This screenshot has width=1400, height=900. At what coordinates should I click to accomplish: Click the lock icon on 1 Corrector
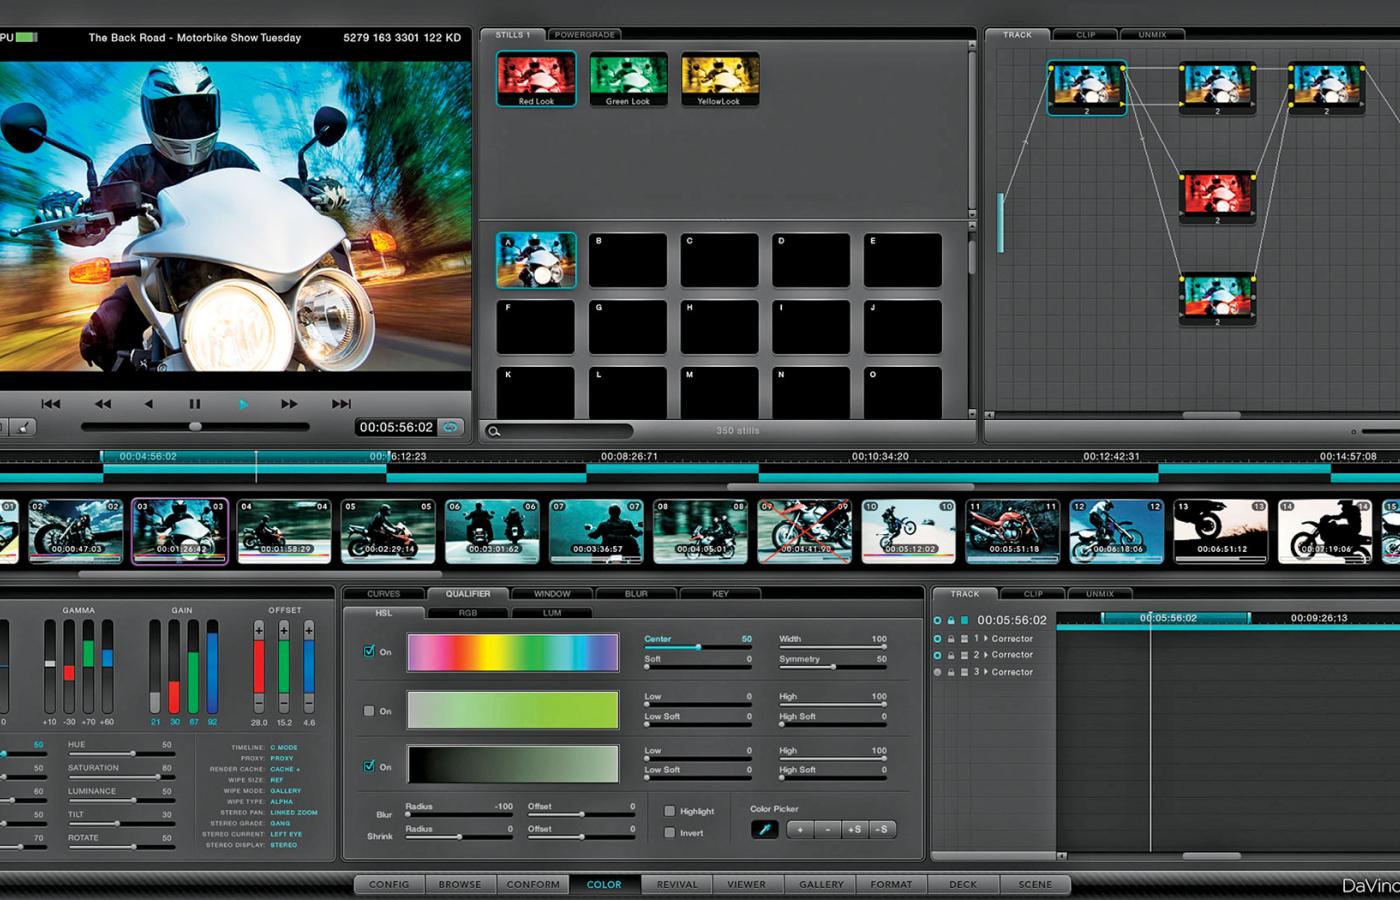(x=950, y=638)
